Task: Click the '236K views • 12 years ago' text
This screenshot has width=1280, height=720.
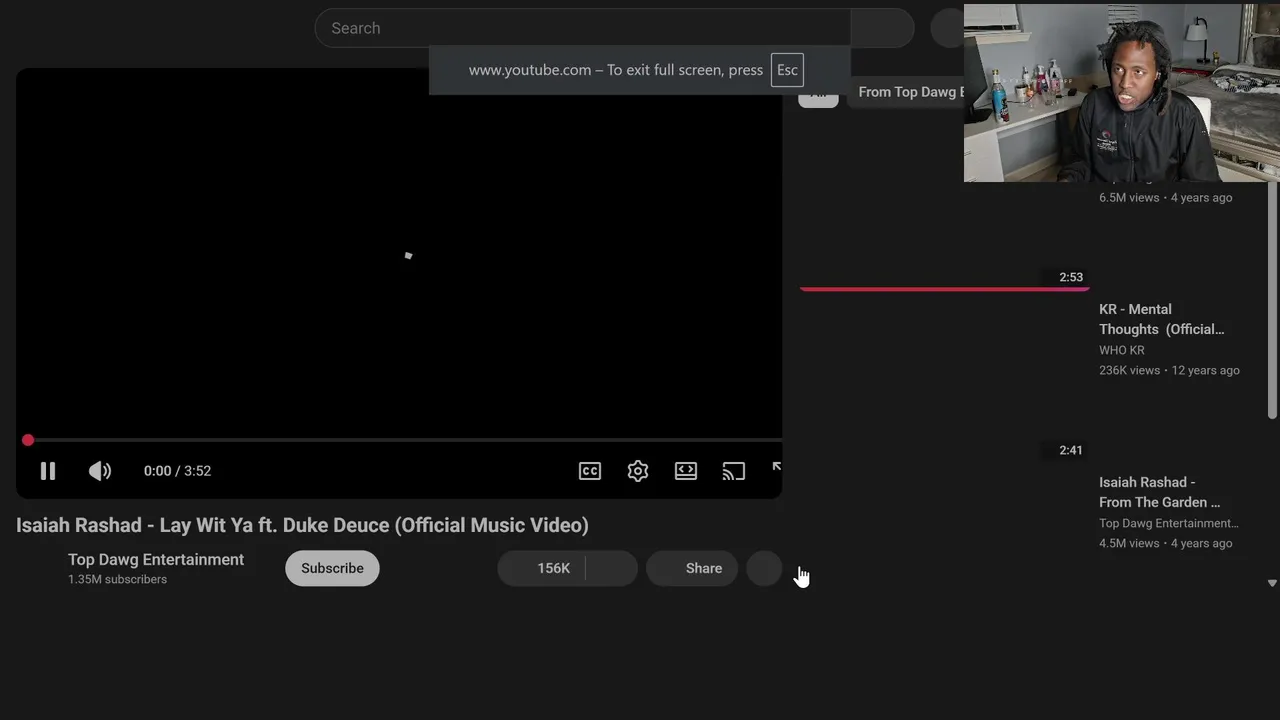Action: (x=1169, y=370)
